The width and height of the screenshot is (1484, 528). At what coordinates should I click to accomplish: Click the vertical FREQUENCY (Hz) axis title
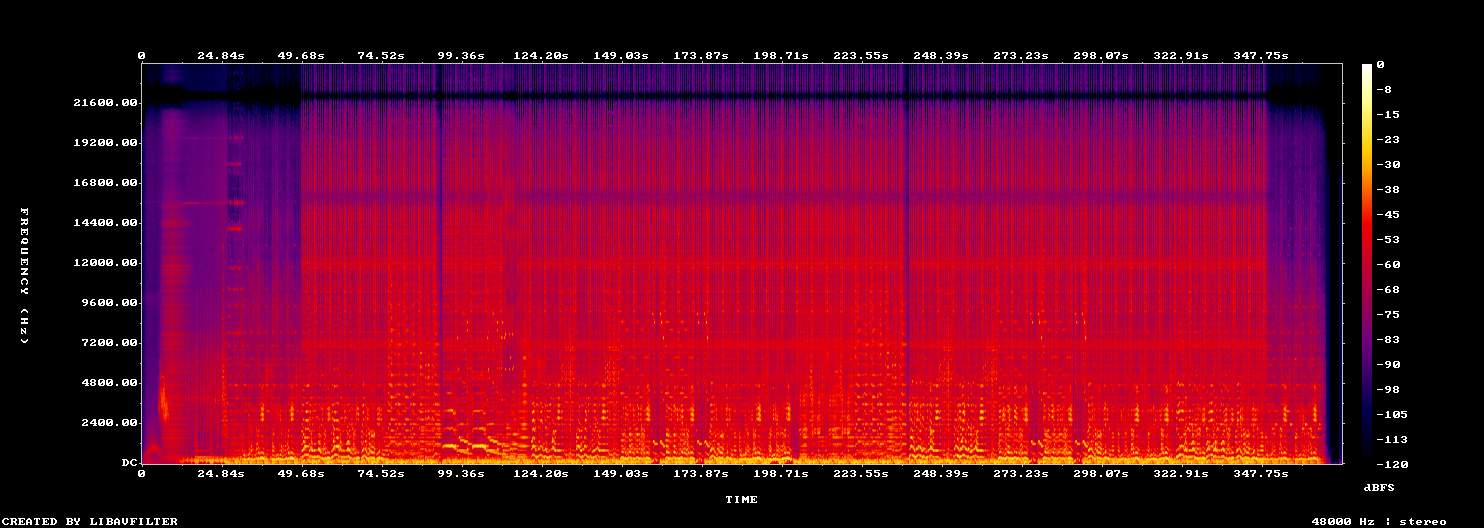pos(24,276)
